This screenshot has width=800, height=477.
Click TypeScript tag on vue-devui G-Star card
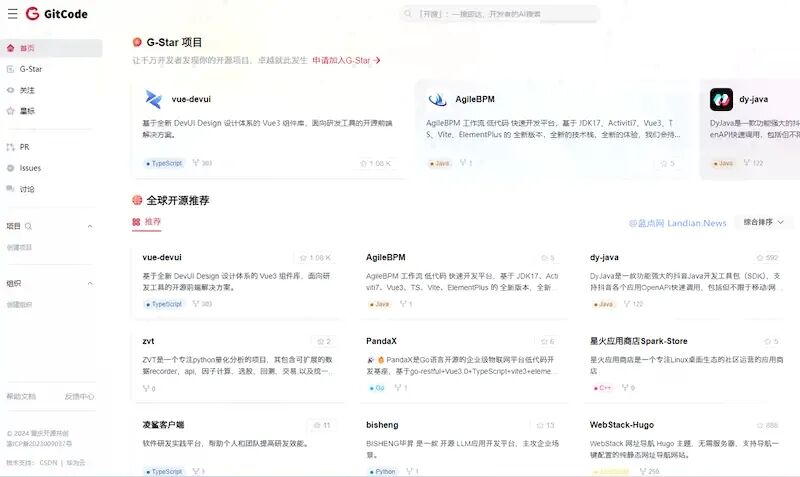pyautogui.click(x=164, y=163)
